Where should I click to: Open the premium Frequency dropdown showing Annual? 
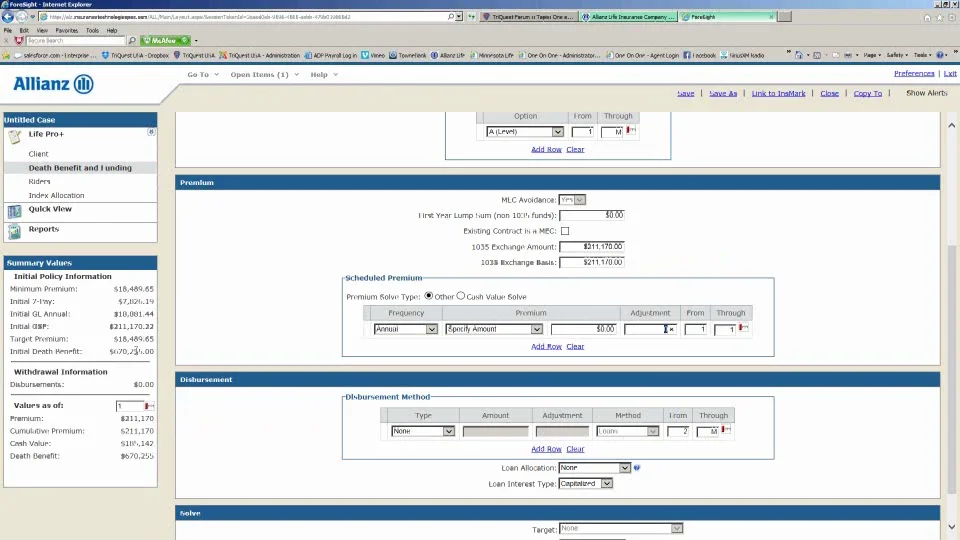click(x=405, y=329)
